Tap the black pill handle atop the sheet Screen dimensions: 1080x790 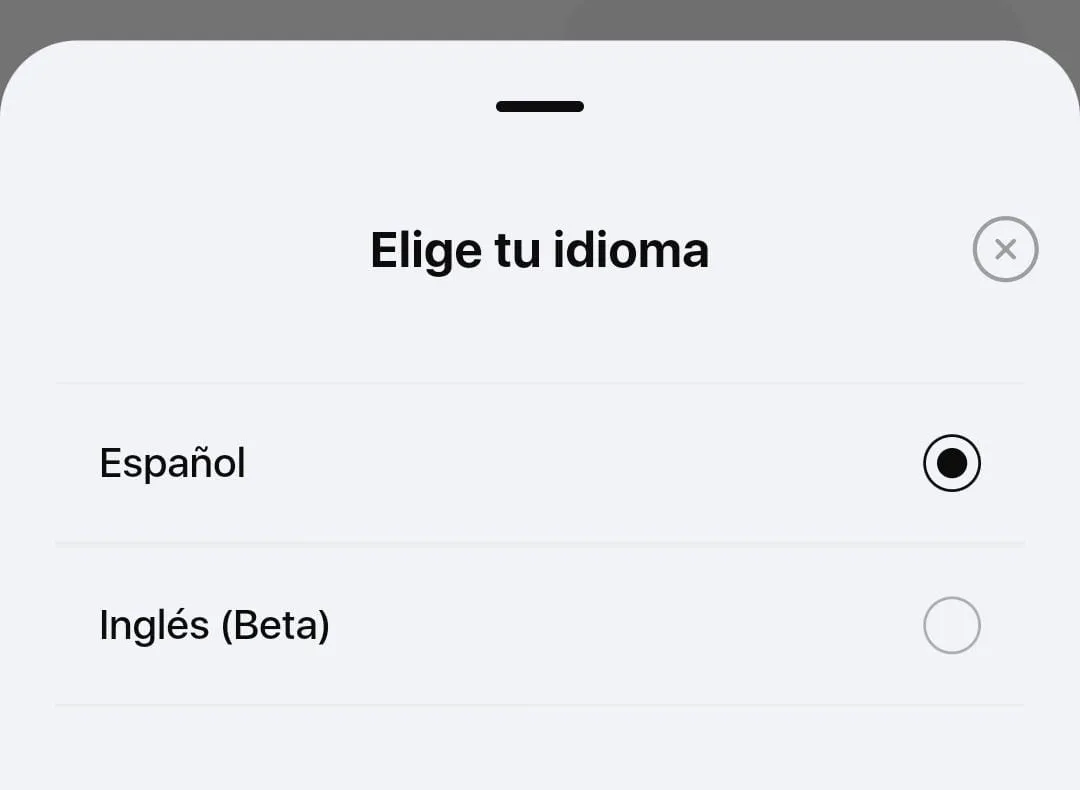[539, 106]
